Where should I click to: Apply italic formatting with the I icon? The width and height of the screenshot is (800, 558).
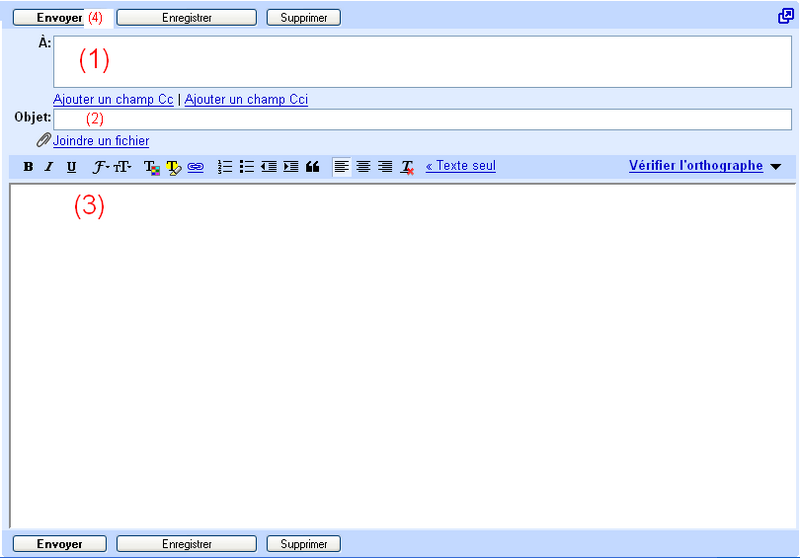coord(49,166)
